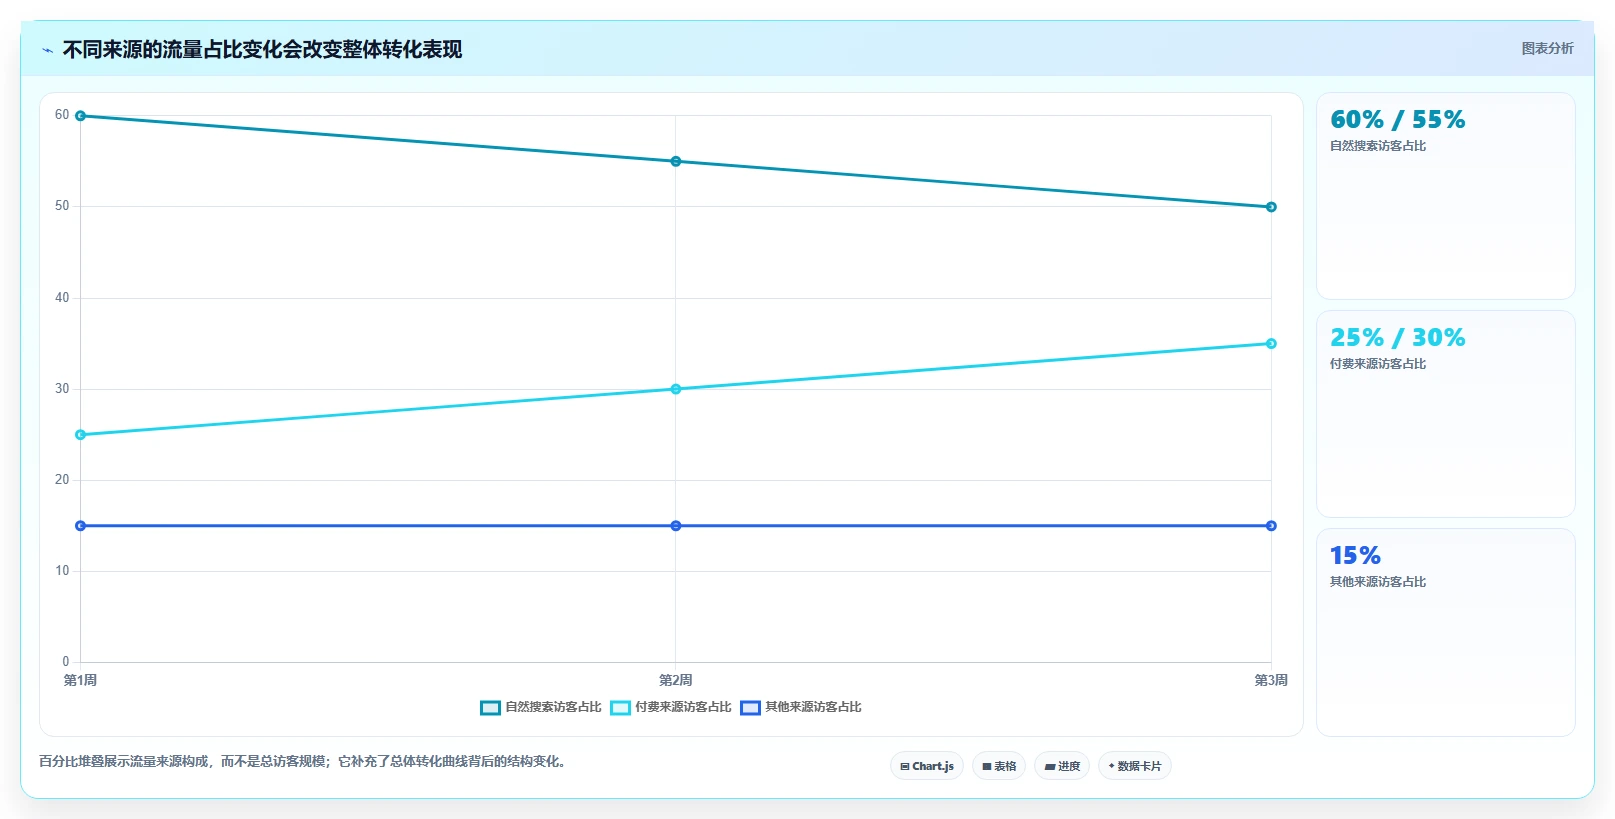Click 其他来源访客占比 label in the stat card
The height and width of the screenshot is (819, 1615).
pyautogui.click(x=1378, y=582)
